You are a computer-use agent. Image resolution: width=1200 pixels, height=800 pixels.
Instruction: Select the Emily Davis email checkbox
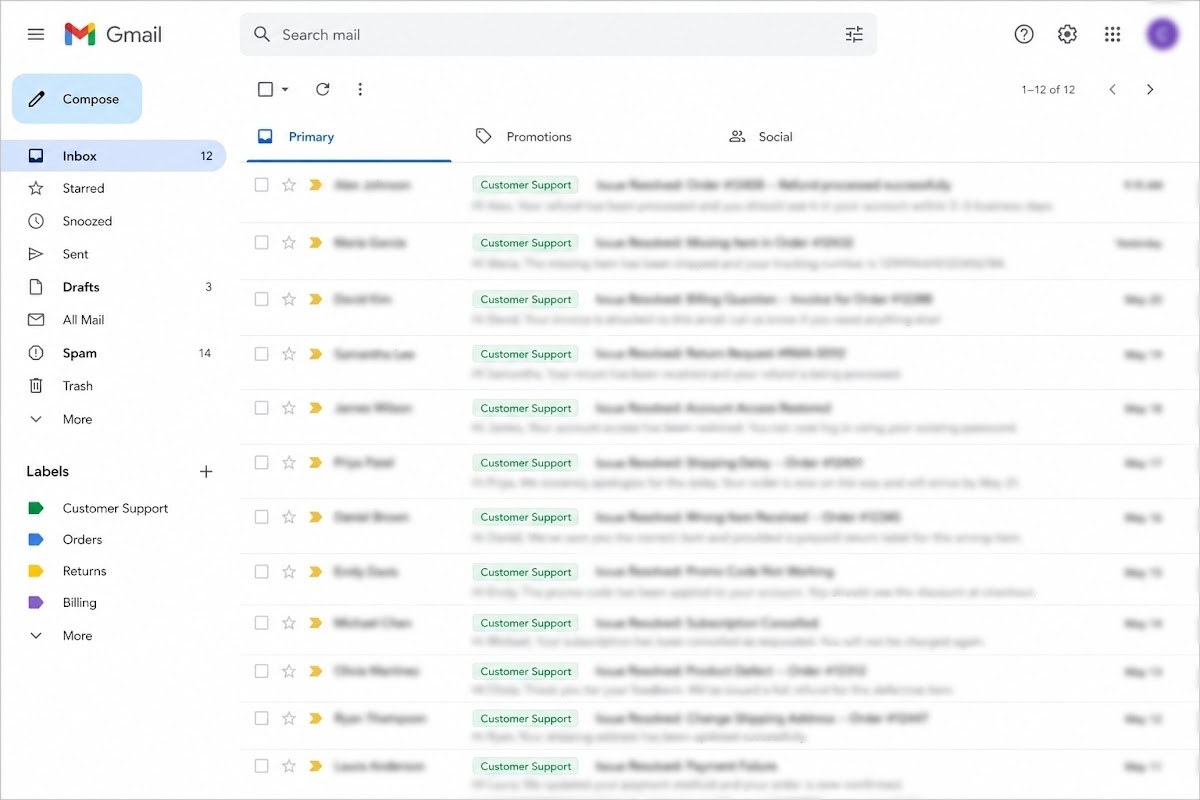[262, 572]
